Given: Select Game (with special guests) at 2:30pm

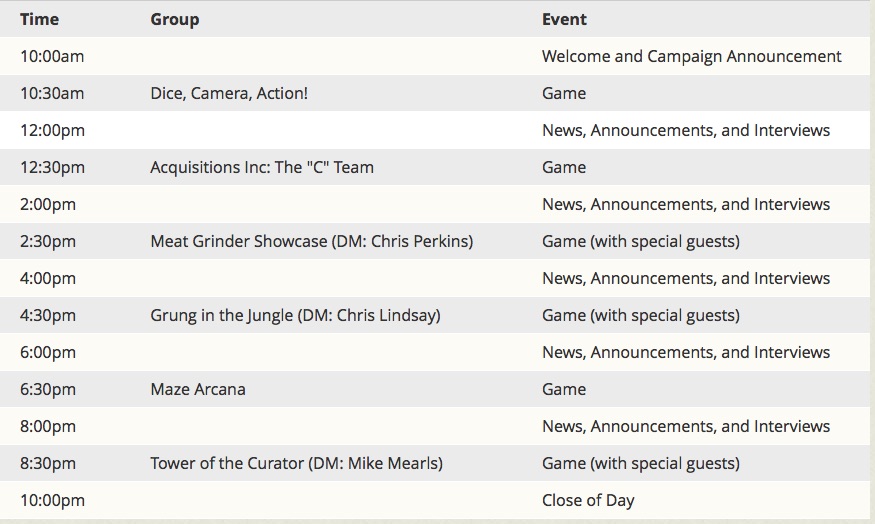Looking at the screenshot, I should click(641, 242).
